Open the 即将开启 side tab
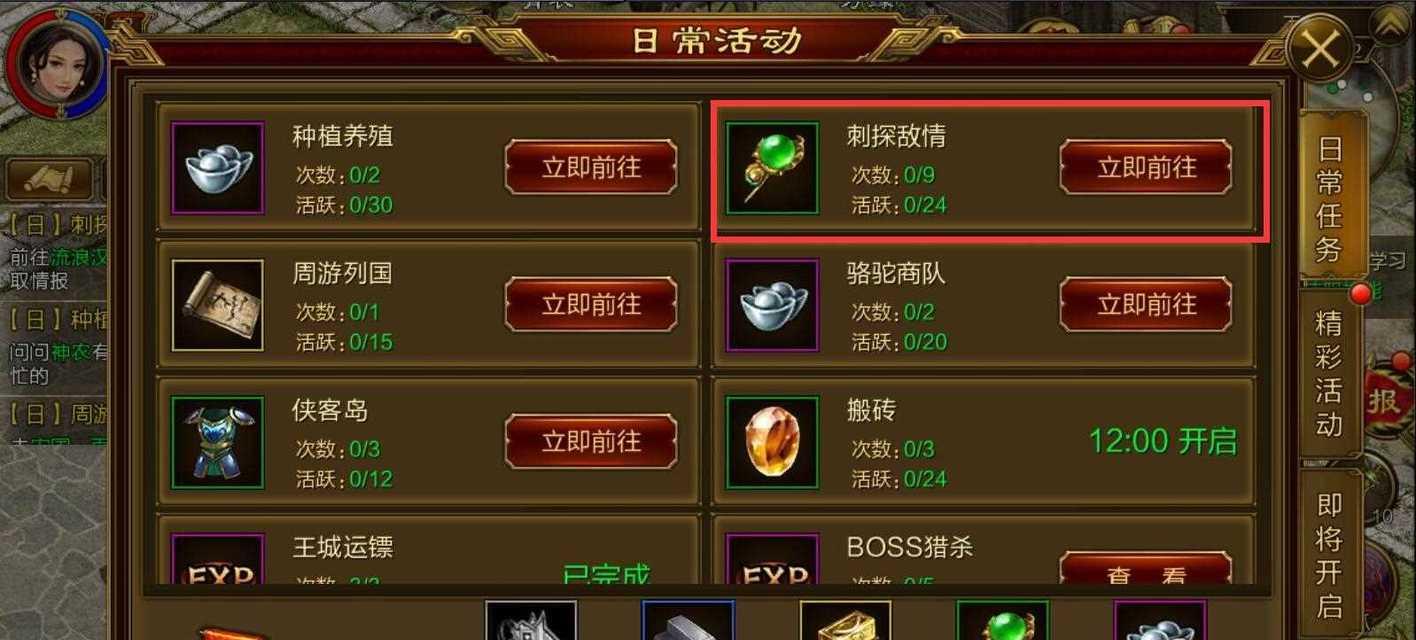The height and width of the screenshot is (640, 1416). tap(1329, 555)
